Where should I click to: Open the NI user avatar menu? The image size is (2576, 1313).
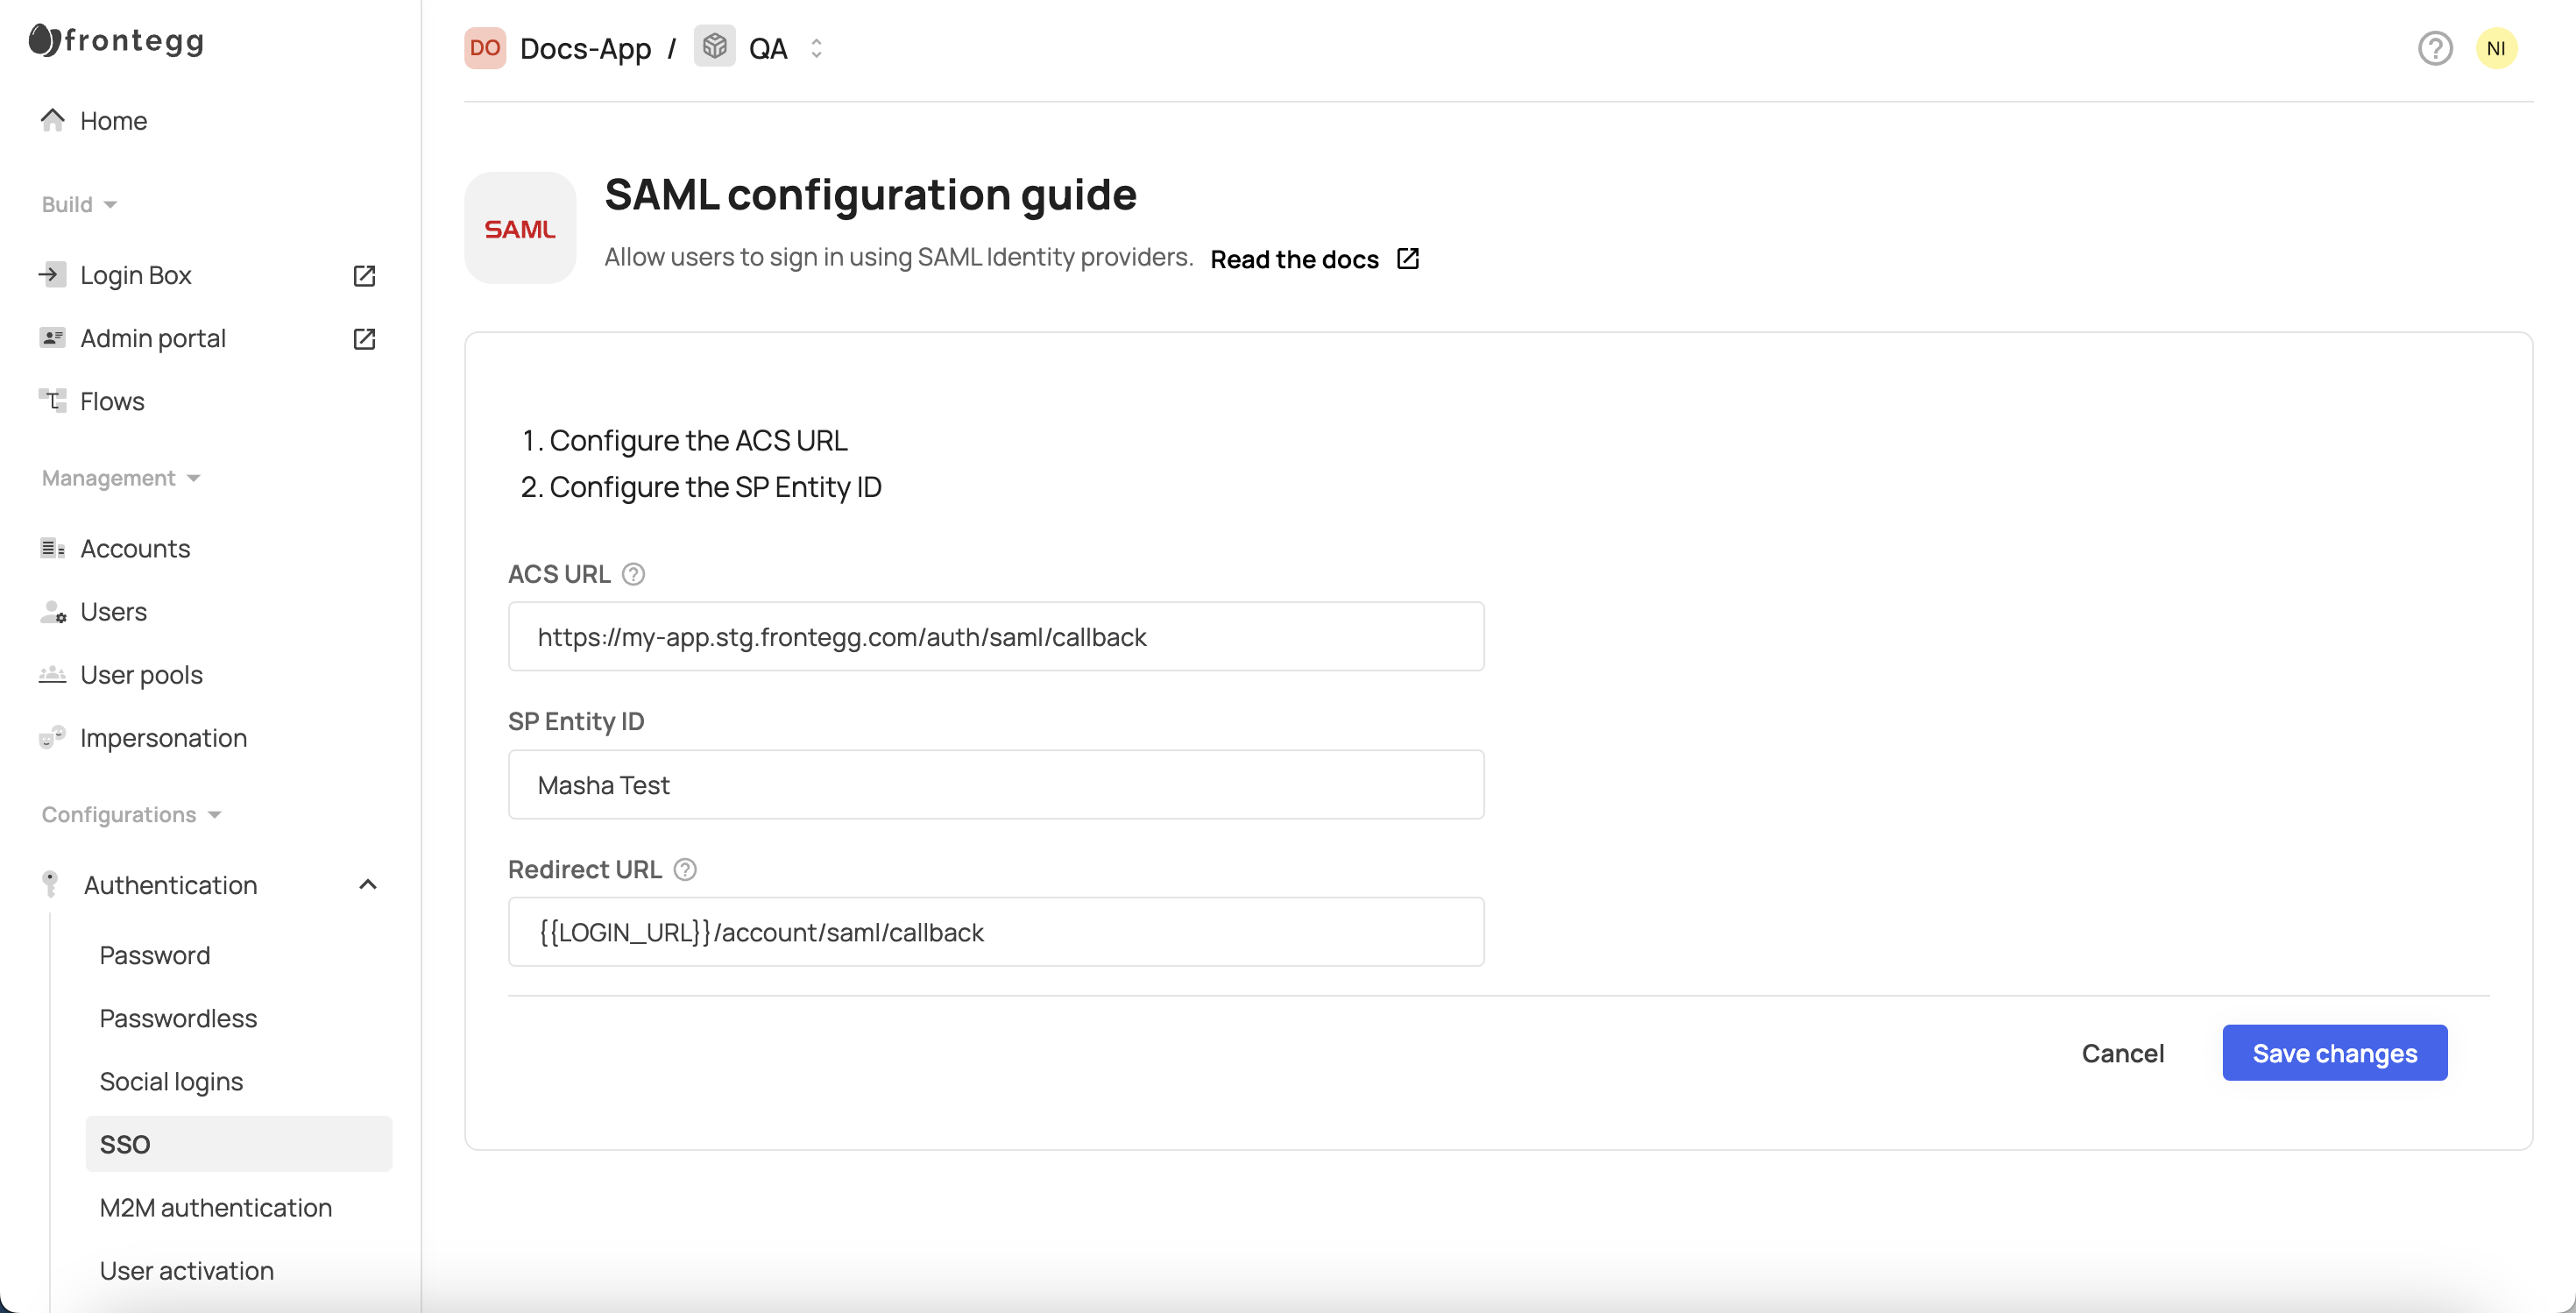[x=2495, y=48]
